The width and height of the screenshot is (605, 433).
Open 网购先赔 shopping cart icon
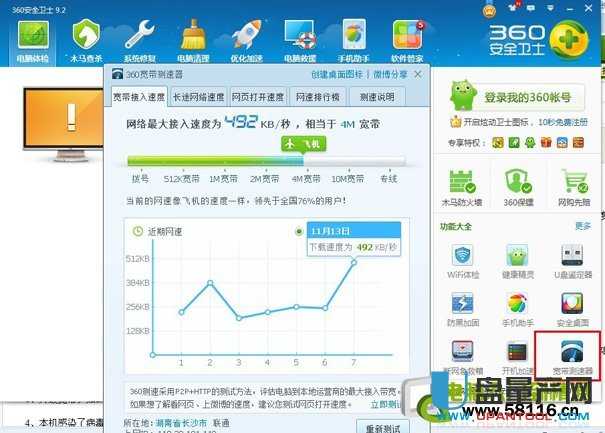[574, 188]
